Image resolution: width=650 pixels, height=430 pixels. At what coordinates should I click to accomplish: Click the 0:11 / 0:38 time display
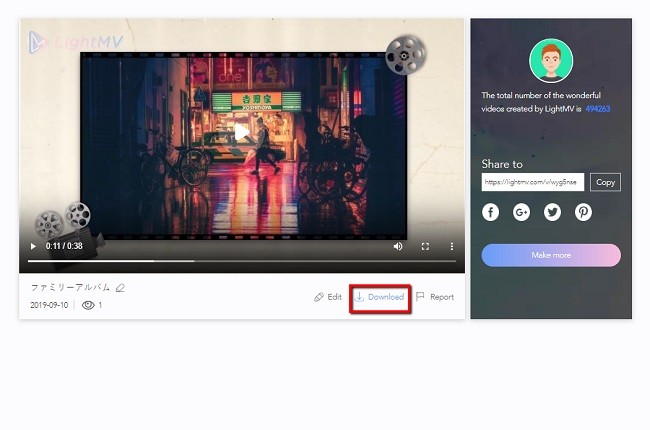pyautogui.click(x=64, y=246)
